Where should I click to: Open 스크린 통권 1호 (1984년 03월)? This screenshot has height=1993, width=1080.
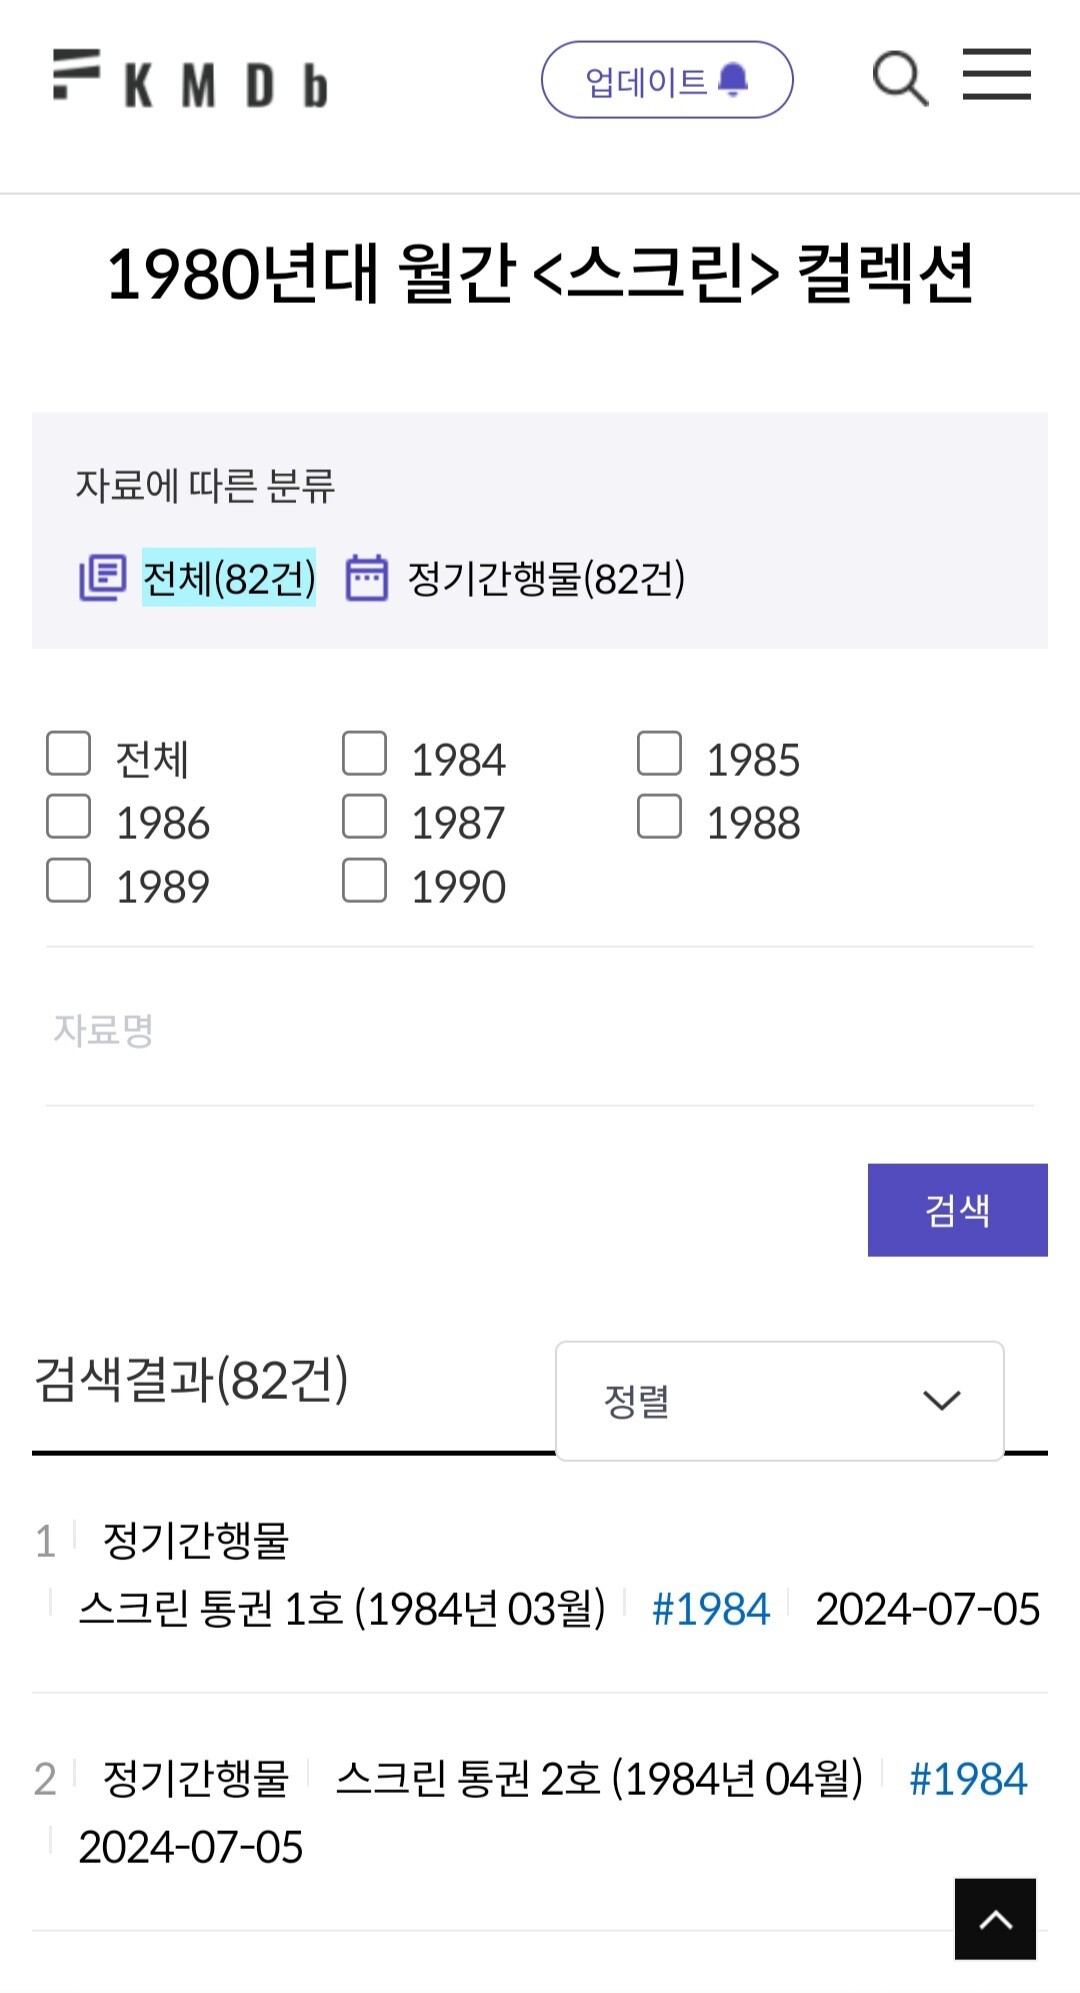[x=342, y=1609]
